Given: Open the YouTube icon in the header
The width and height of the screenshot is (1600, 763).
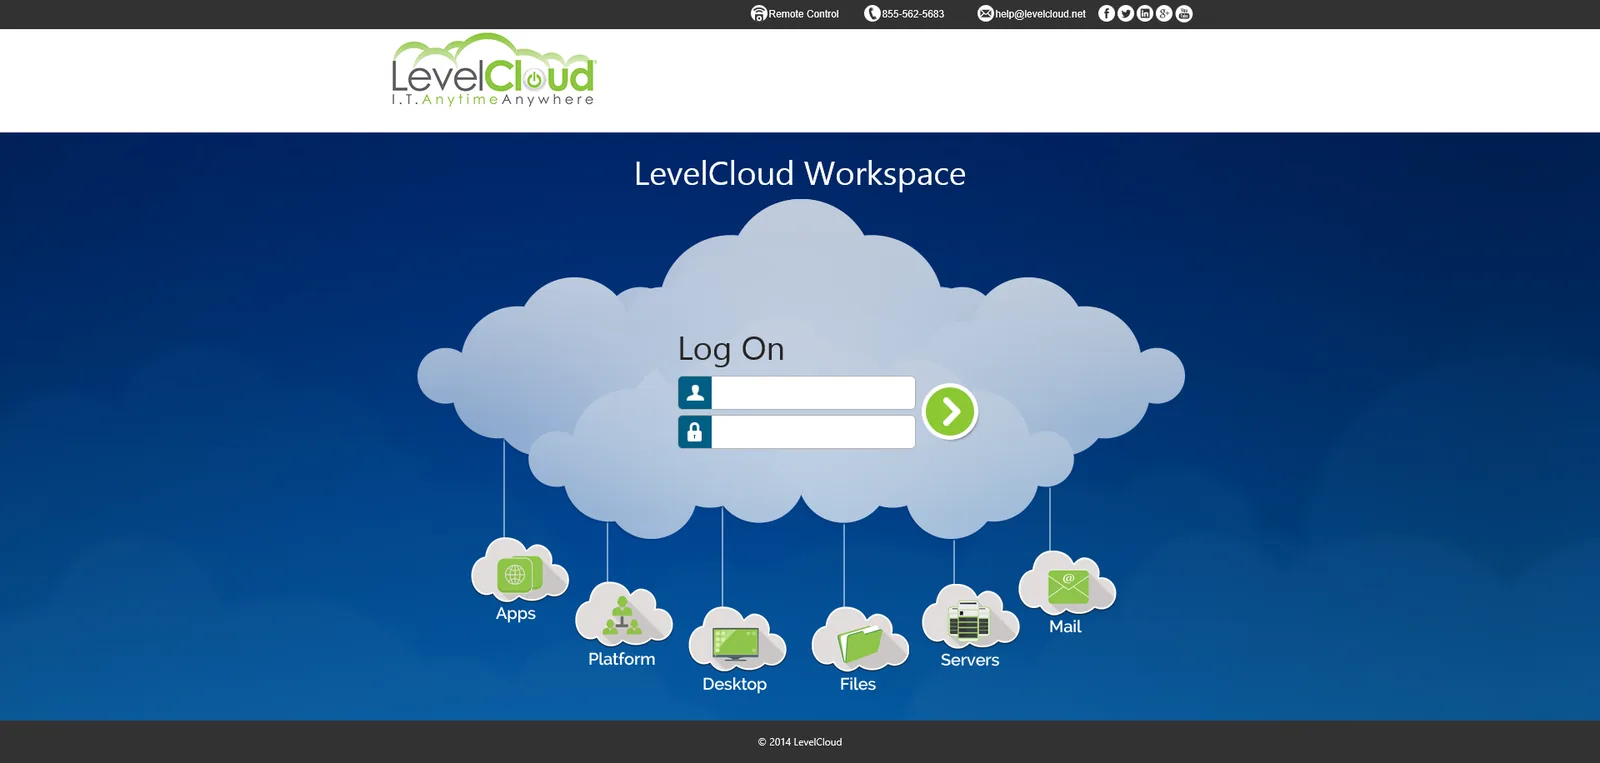Looking at the screenshot, I should point(1184,13).
